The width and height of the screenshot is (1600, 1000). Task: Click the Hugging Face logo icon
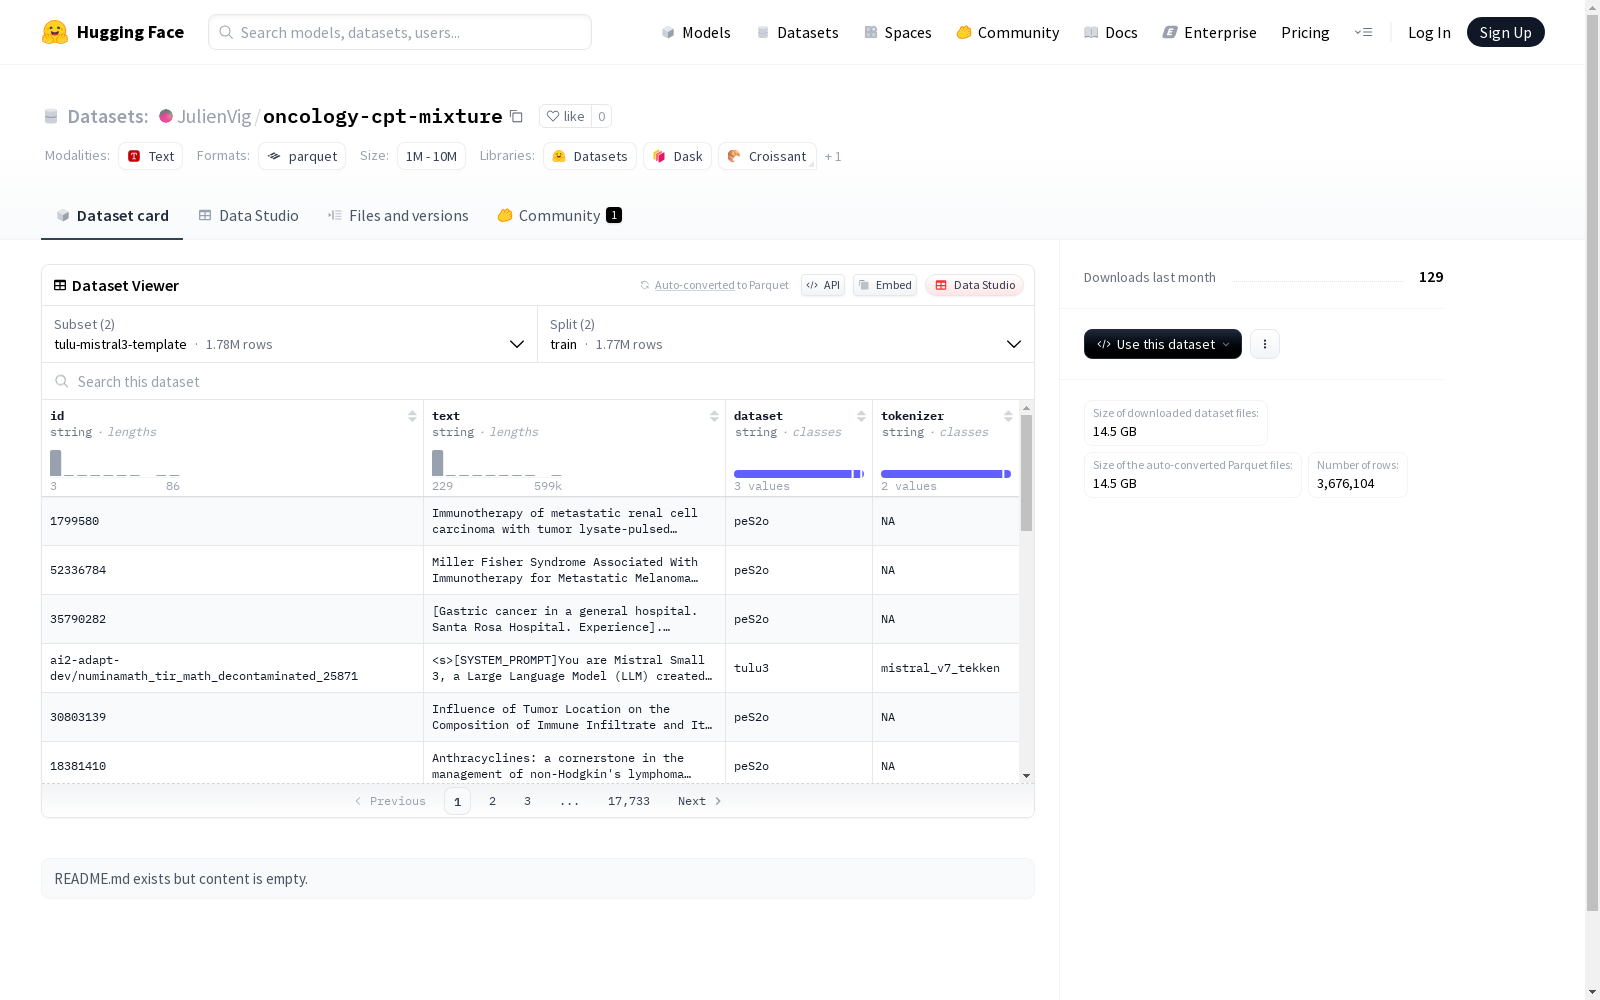tap(55, 32)
